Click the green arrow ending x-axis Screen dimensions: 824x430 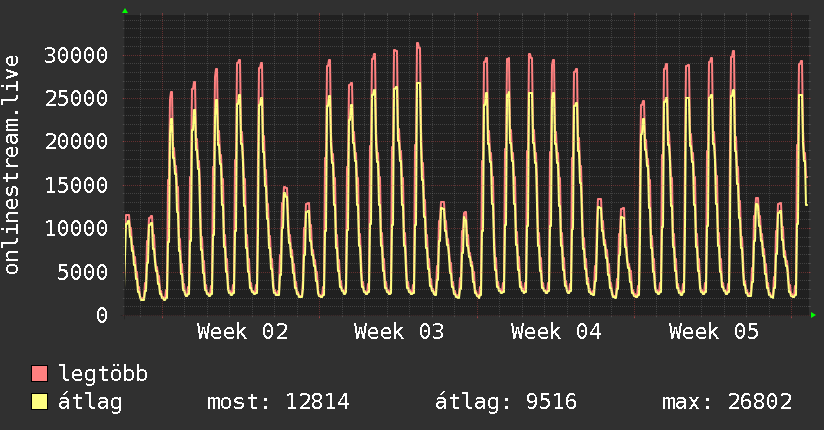[813, 315]
